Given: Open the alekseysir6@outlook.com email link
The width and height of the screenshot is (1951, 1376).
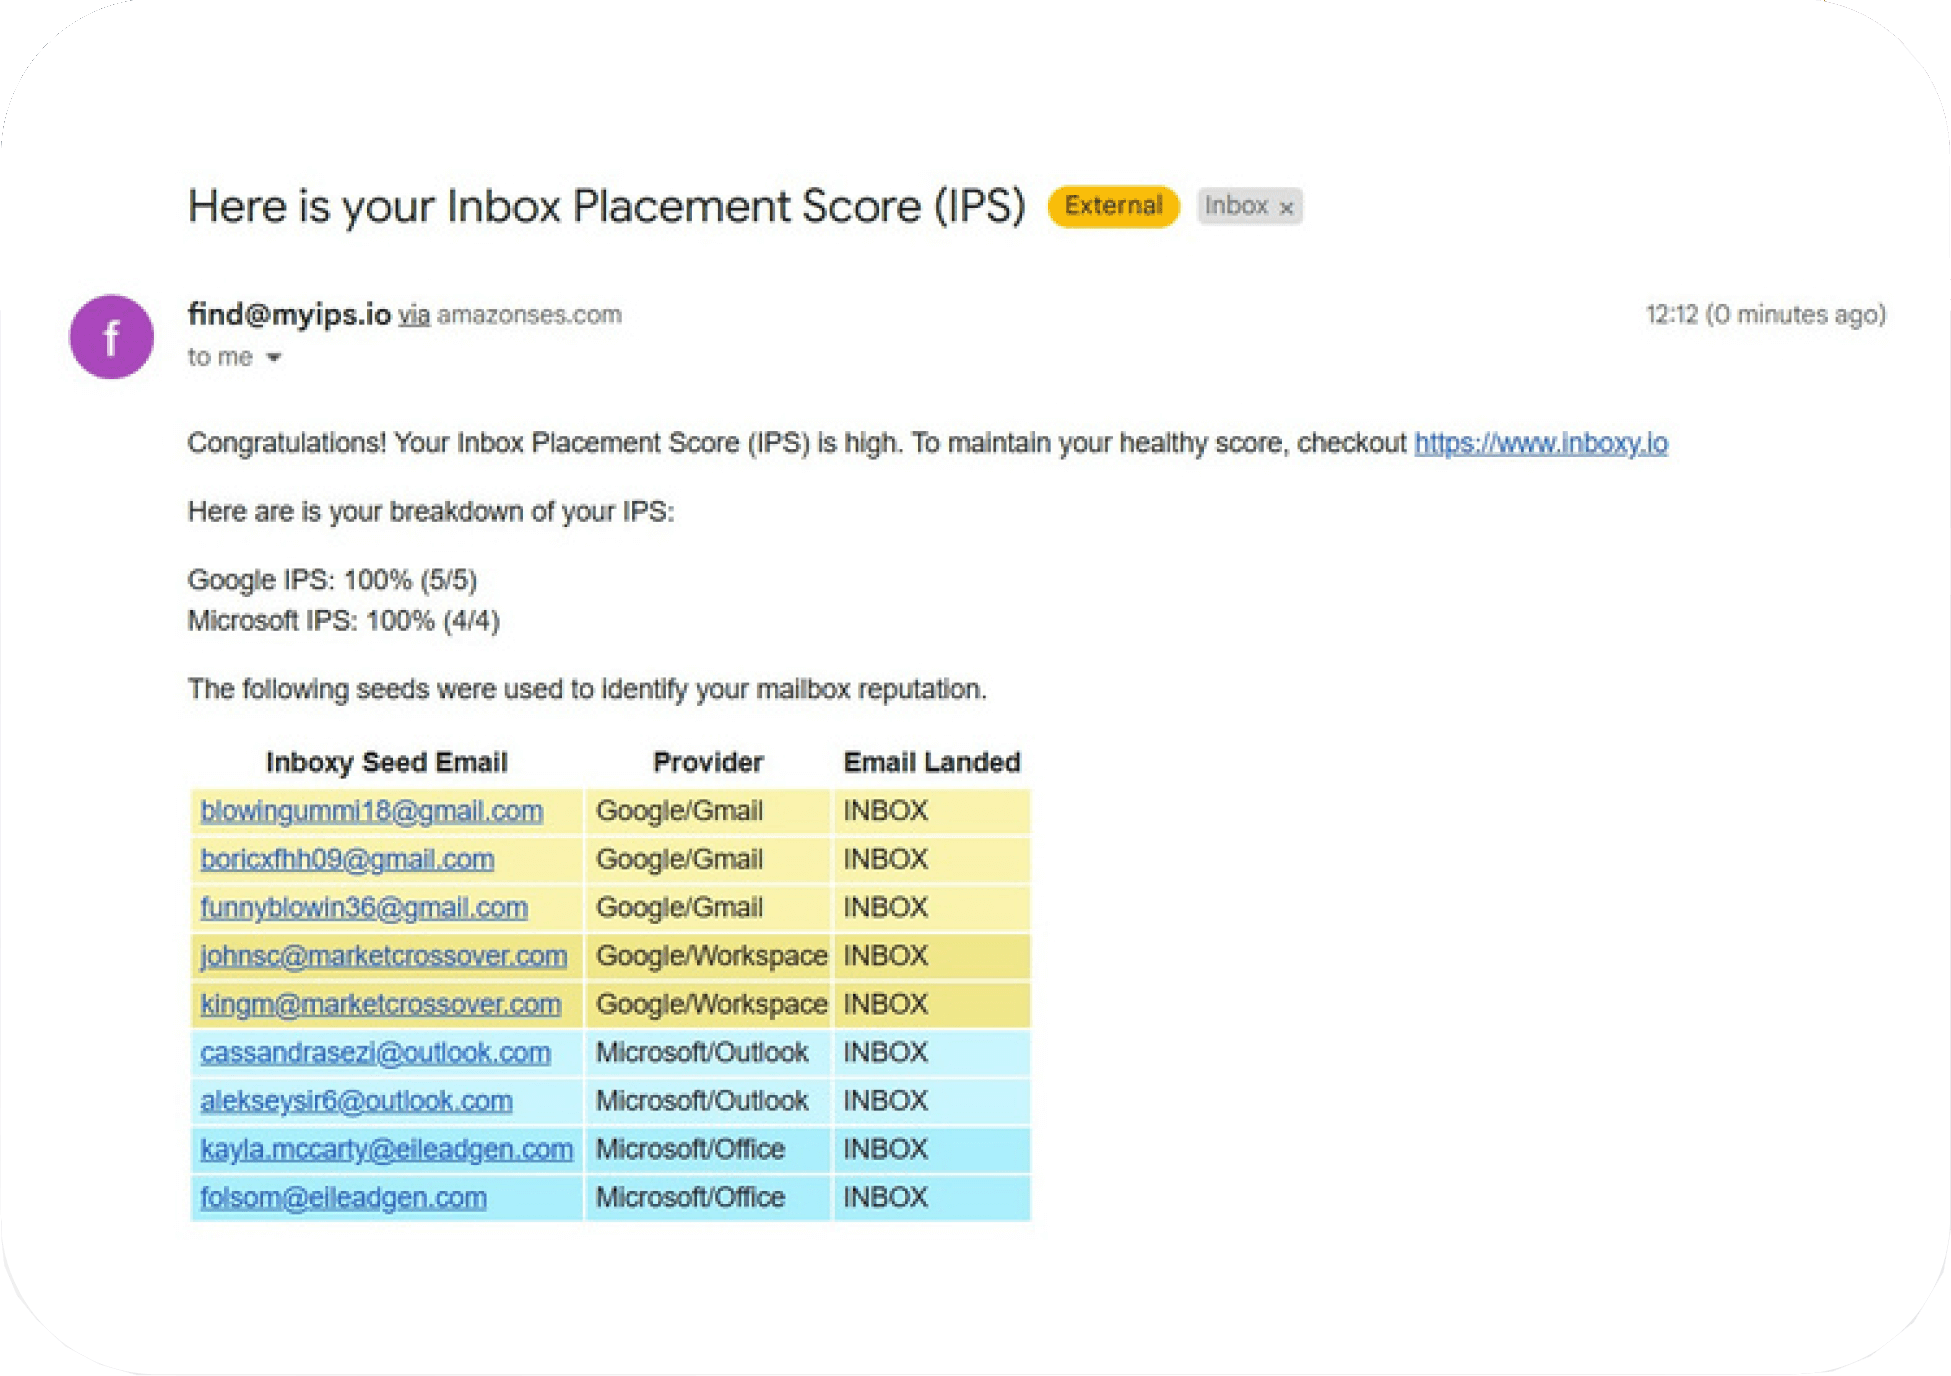Looking at the screenshot, I should (356, 1101).
